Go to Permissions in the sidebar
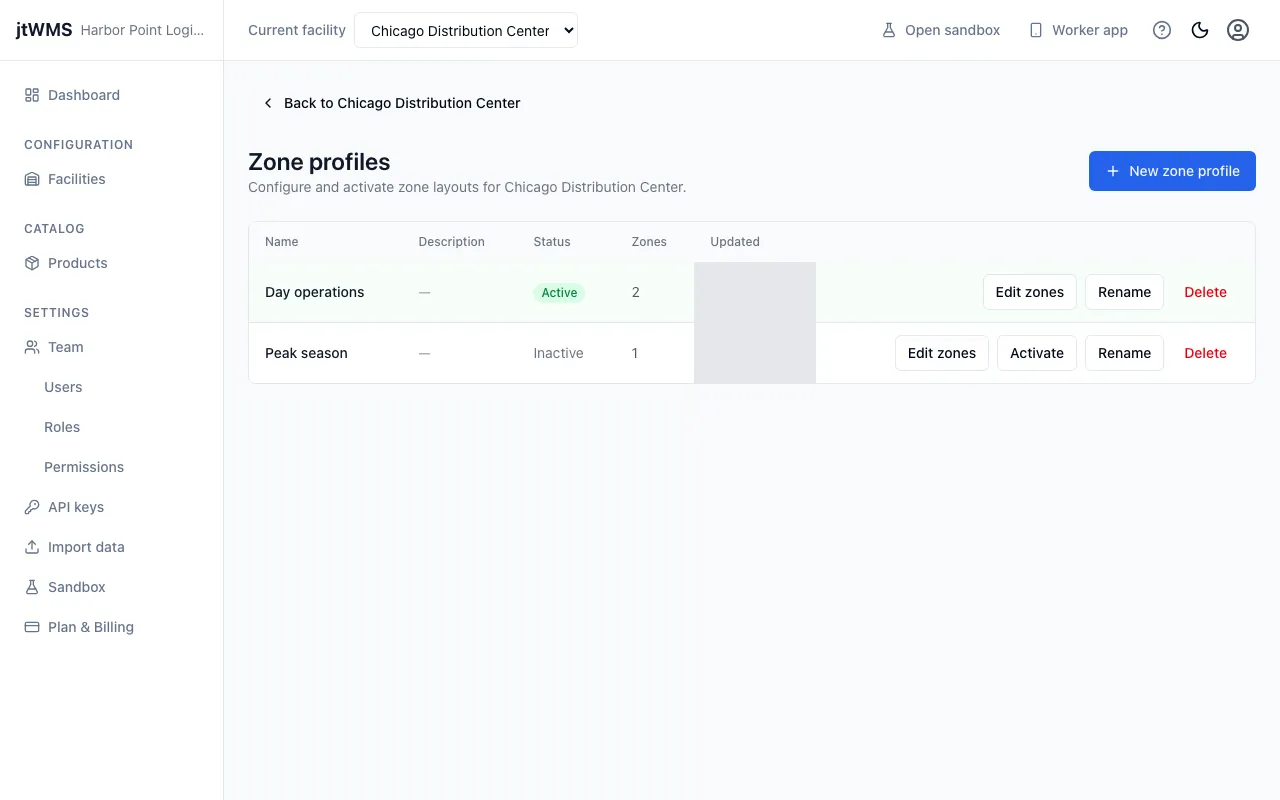 pos(84,467)
